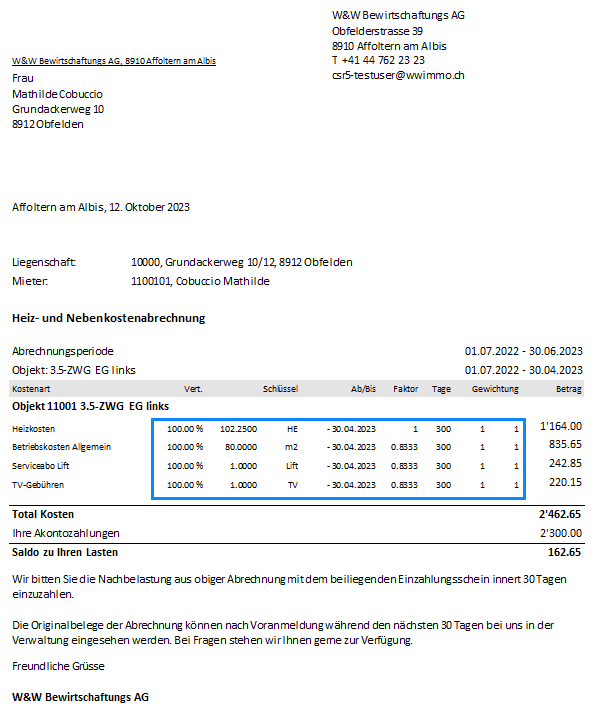Click the advance payment amount 2'300.00
The image size is (594, 706).
[561, 533]
